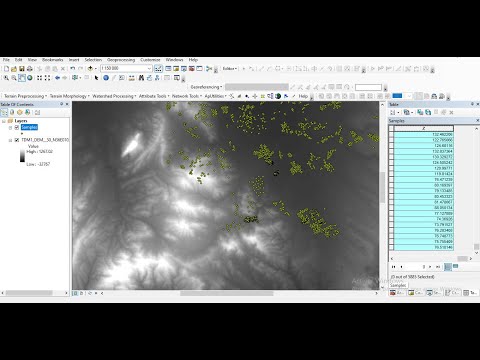Expand Terrain Morphology menu
This screenshot has width=480, height=360.
click(x=69, y=96)
